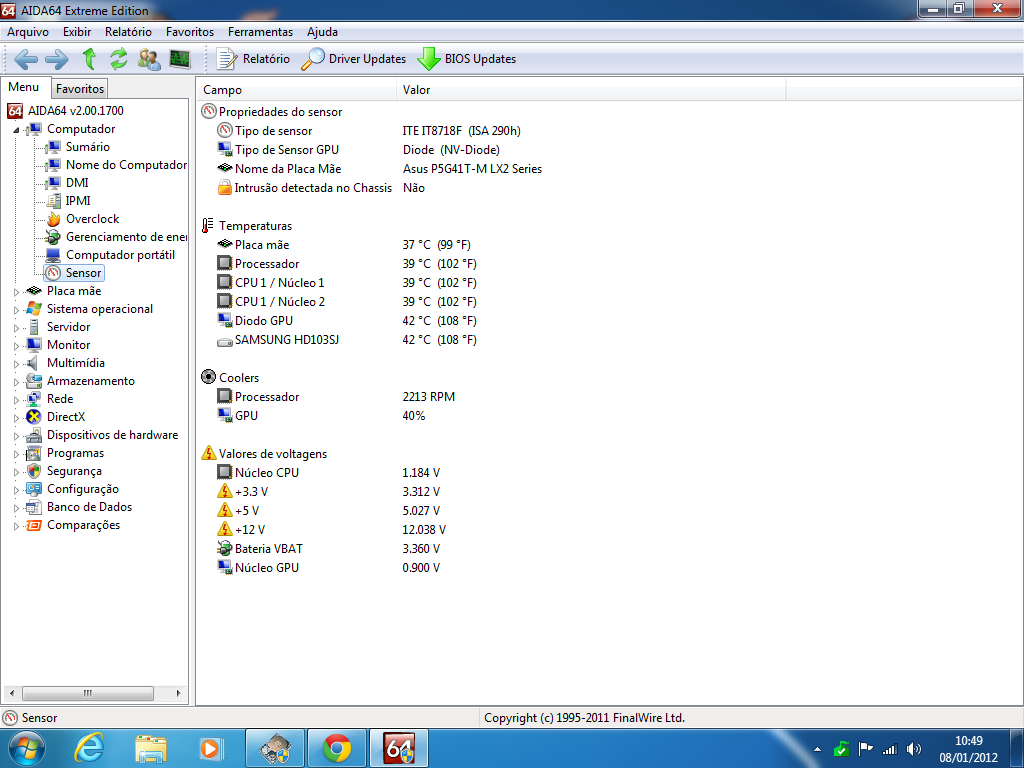The width and height of the screenshot is (1024, 768).
Task: Expand the Monitor tree node
Action: click(x=16, y=346)
